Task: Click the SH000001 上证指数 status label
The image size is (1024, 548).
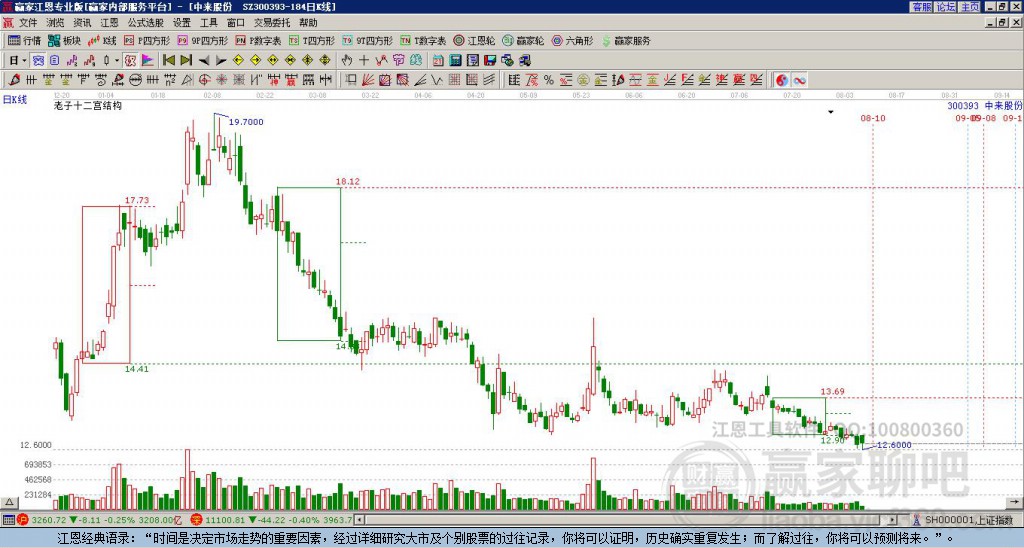Action: click(x=969, y=520)
